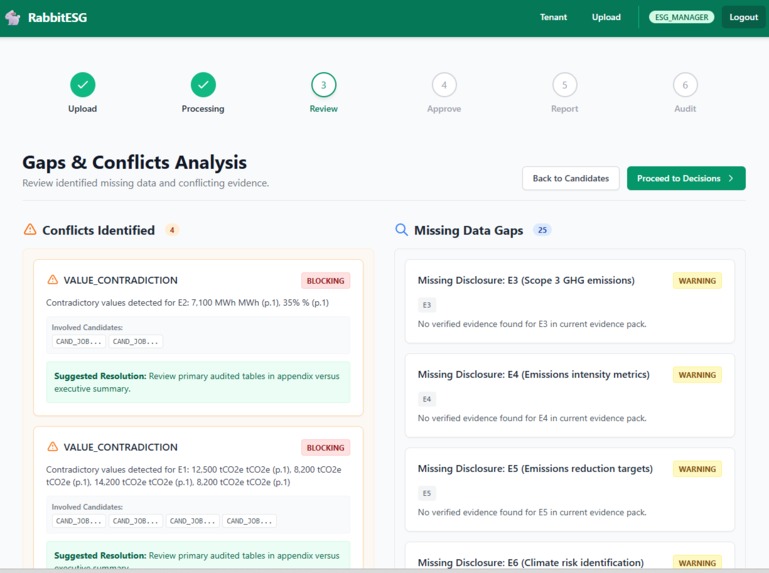Image resolution: width=769 pixels, height=573 pixels.
Task: Click Suggested Resolution box in E2 conflict
Action: click(x=198, y=382)
